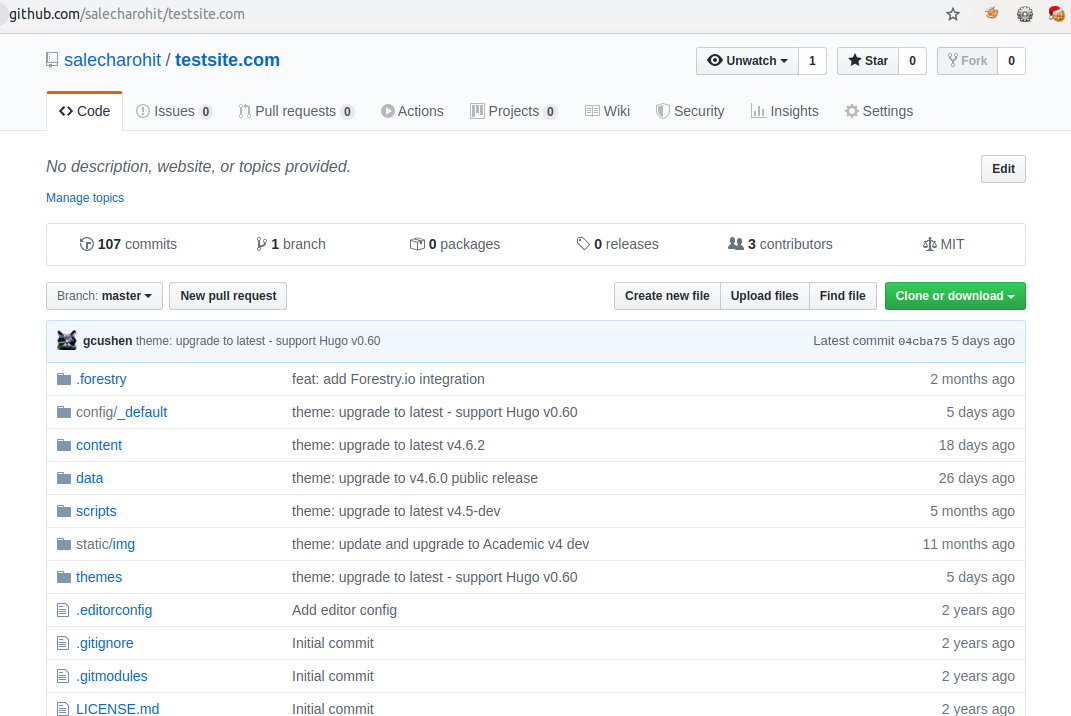Open the Wiki tab
Viewport: 1071px width, 716px height.
point(607,111)
